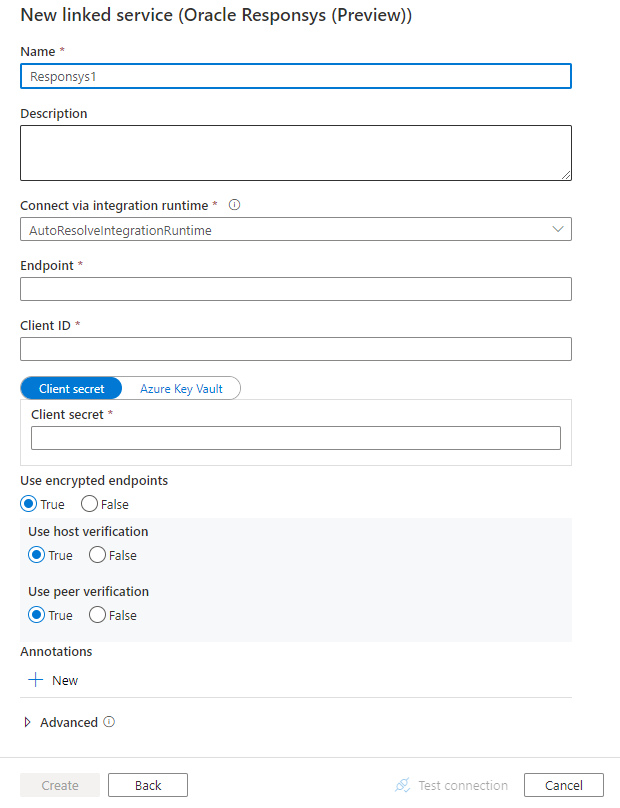Select the Client secret tab
The image size is (620, 808).
[x=71, y=388]
